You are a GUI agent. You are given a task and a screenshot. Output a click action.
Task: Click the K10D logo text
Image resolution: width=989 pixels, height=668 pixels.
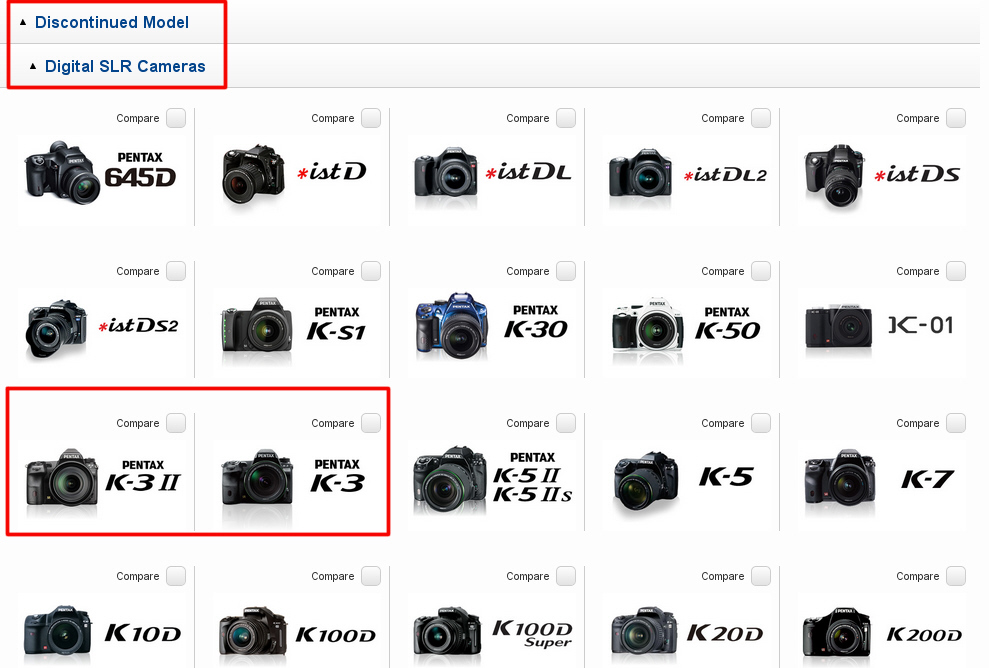pos(143,633)
